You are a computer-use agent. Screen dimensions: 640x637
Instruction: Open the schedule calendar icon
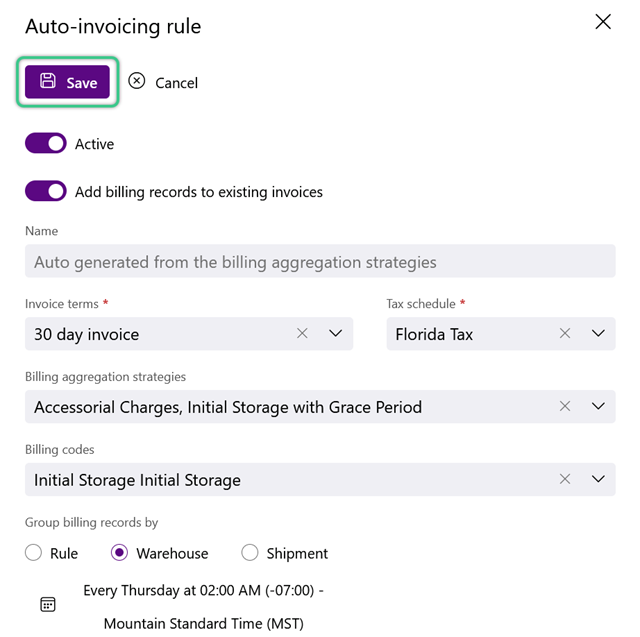(x=48, y=605)
